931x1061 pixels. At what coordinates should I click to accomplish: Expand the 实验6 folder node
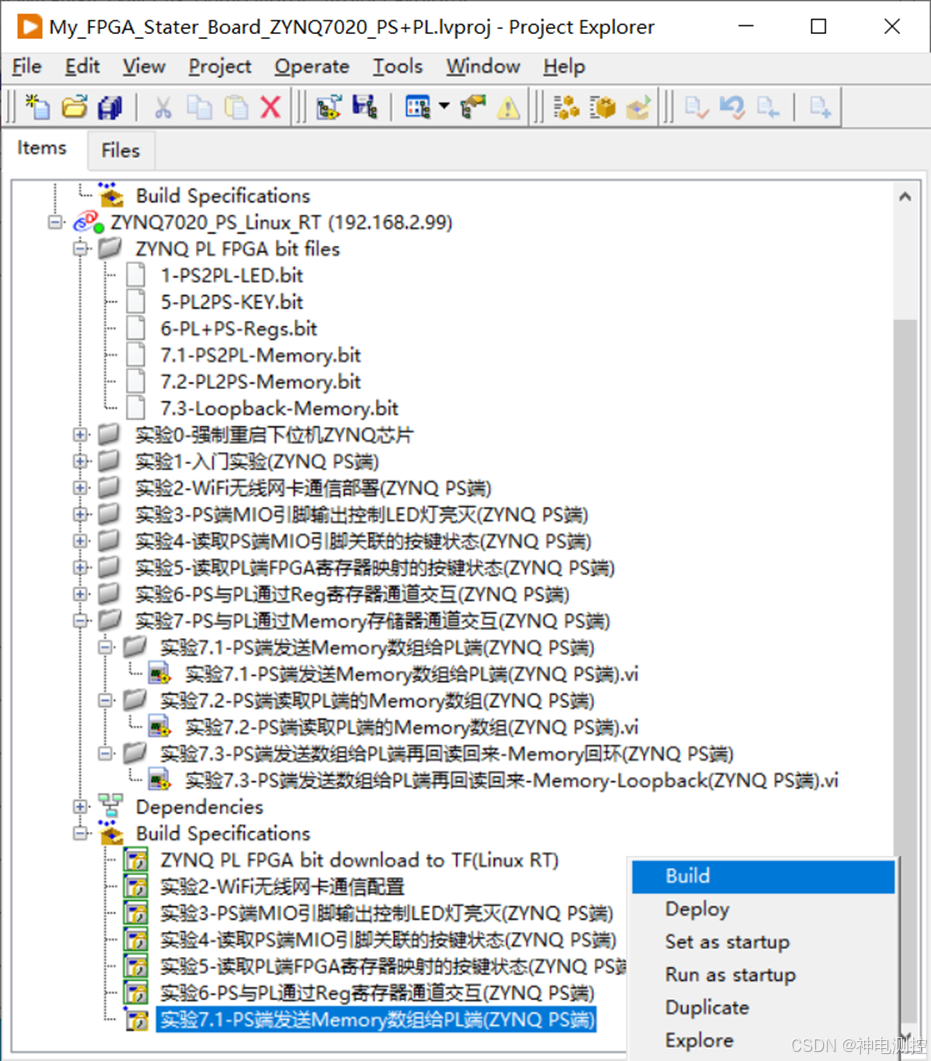(81, 594)
